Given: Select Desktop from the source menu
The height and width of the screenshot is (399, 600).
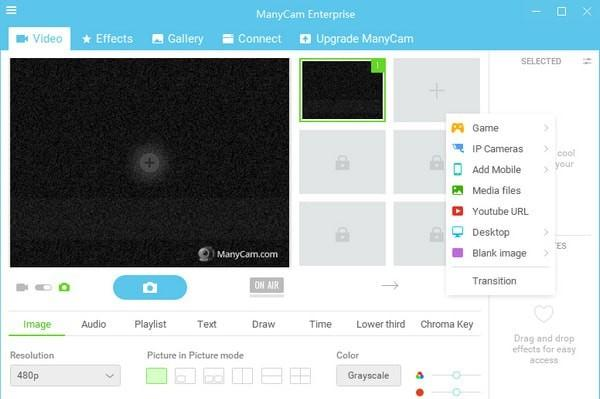Looking at the screenshot, I should click(x=501, y=232).
